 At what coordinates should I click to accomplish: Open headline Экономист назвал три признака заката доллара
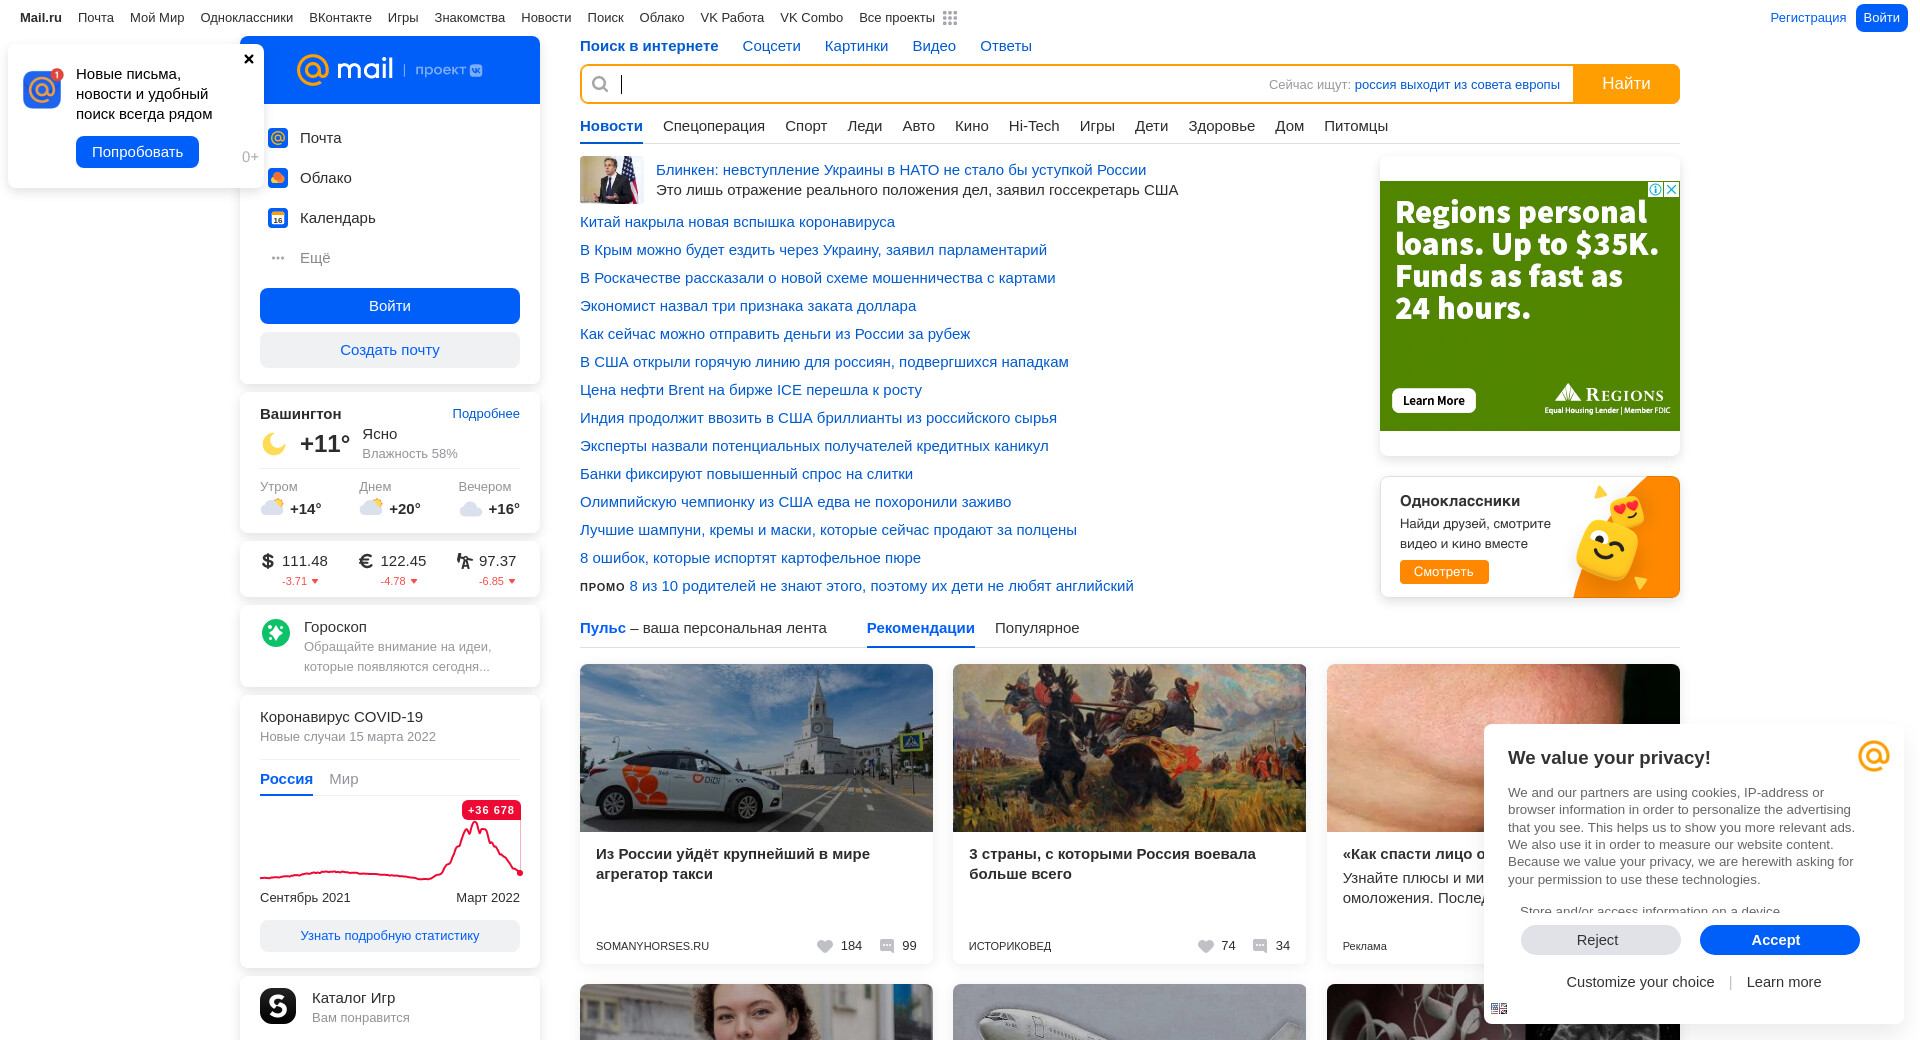[x=748, y=306]
